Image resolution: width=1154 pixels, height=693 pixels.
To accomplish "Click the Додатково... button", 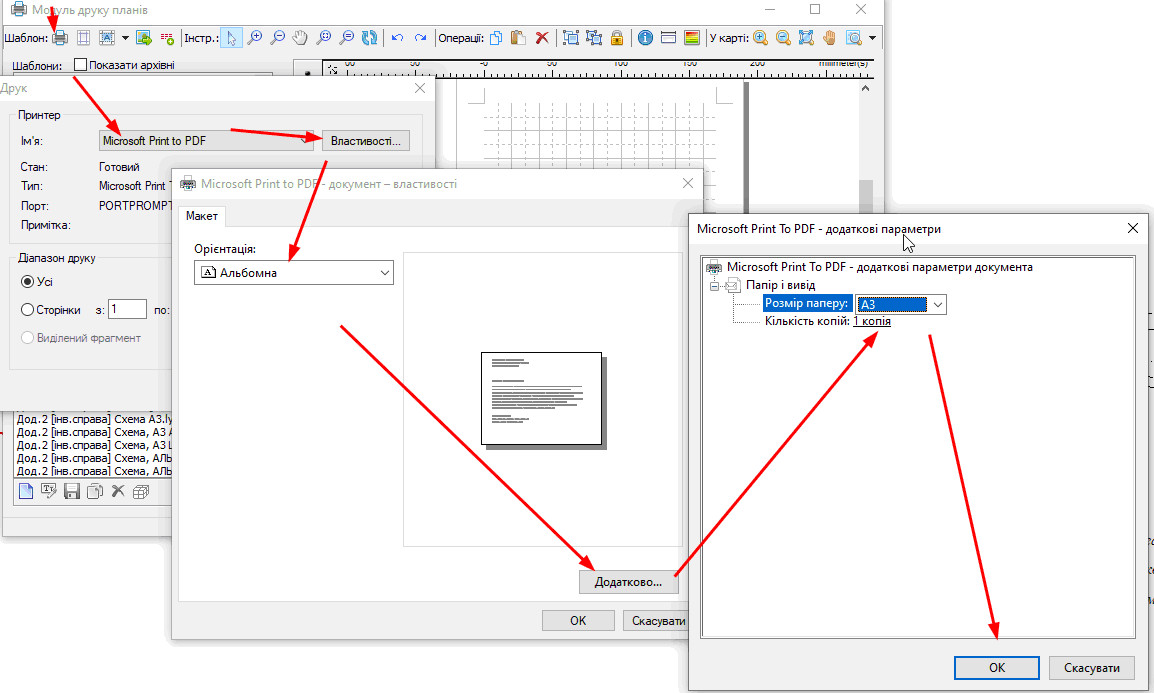I will (628, 581).
